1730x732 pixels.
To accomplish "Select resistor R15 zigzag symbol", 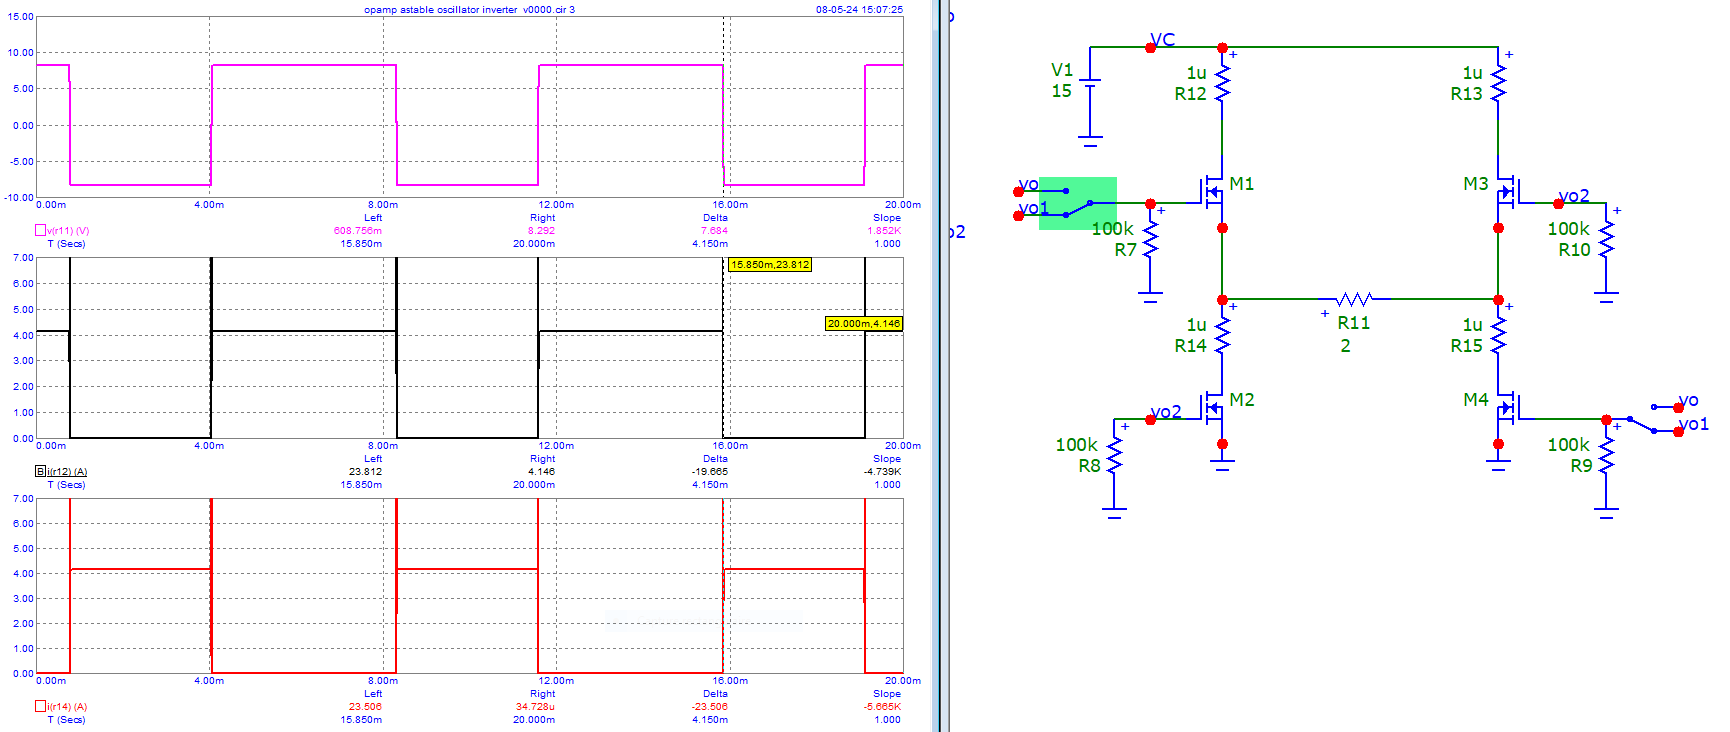I will (x=1498, y=336).
